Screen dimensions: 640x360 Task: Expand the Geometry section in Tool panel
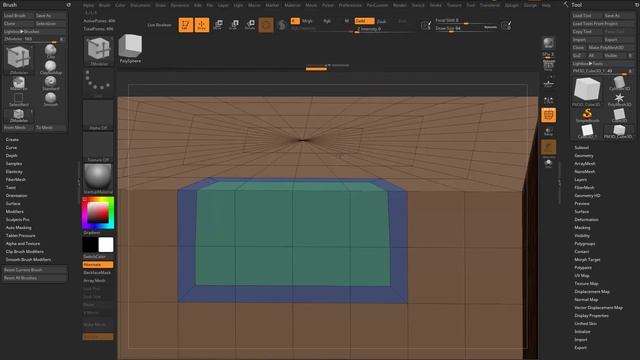pos(584,156)
